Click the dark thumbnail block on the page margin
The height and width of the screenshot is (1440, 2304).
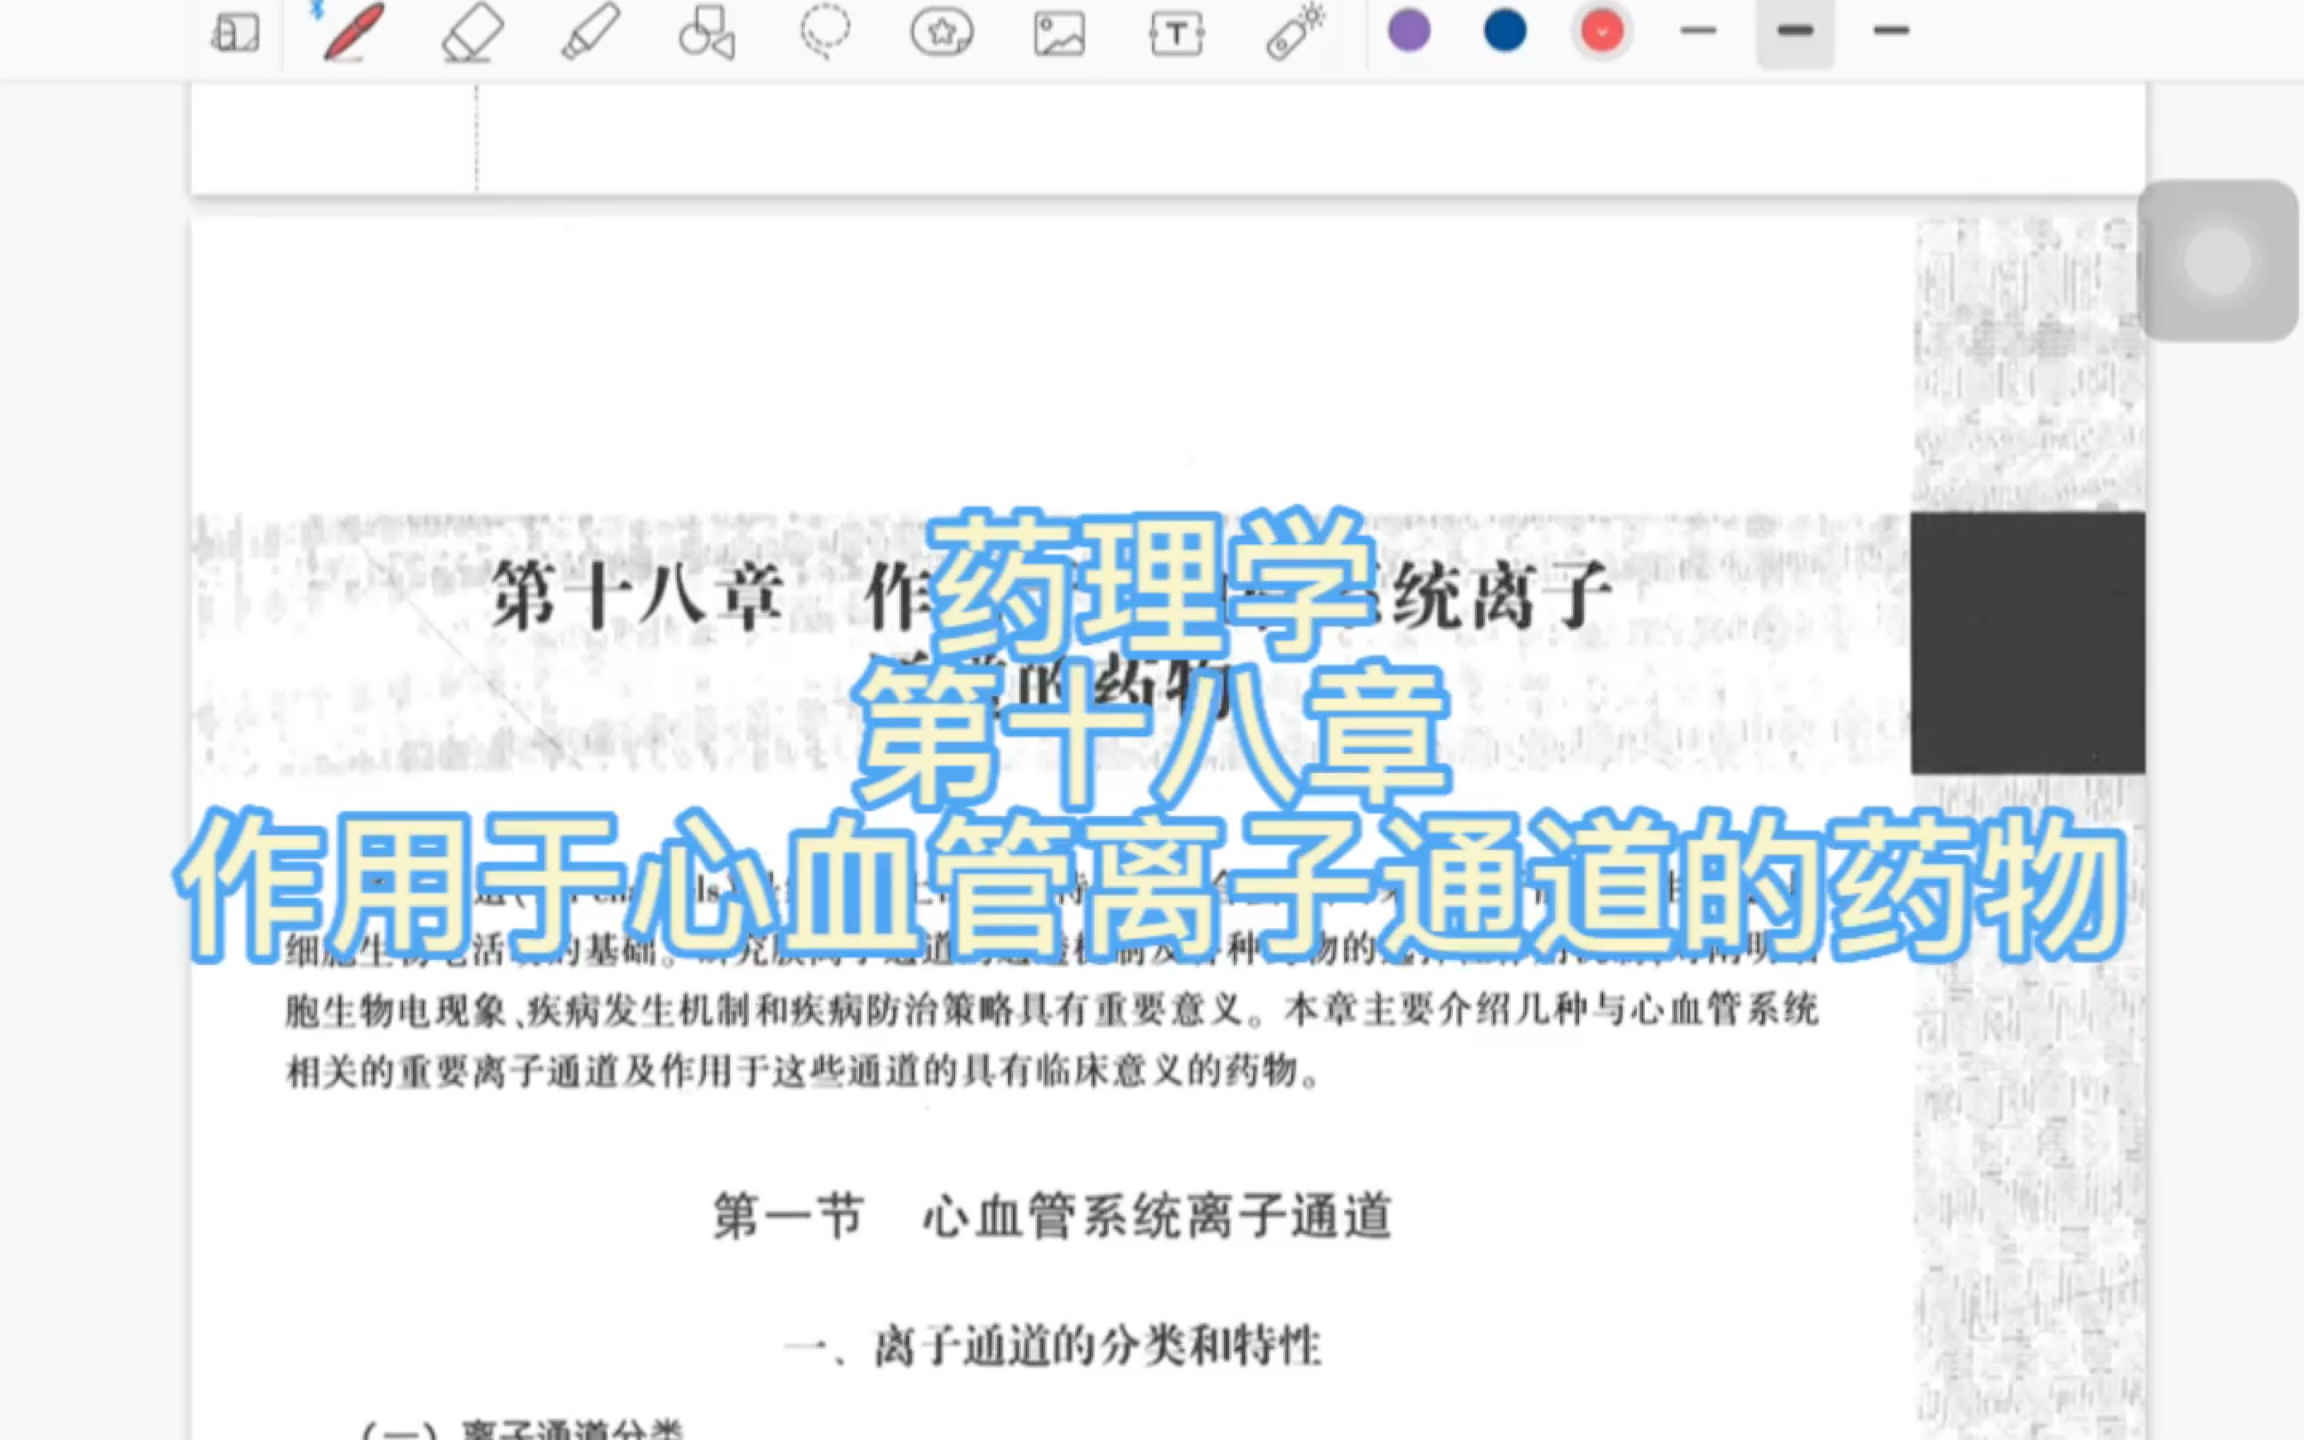click(2028, 643)
